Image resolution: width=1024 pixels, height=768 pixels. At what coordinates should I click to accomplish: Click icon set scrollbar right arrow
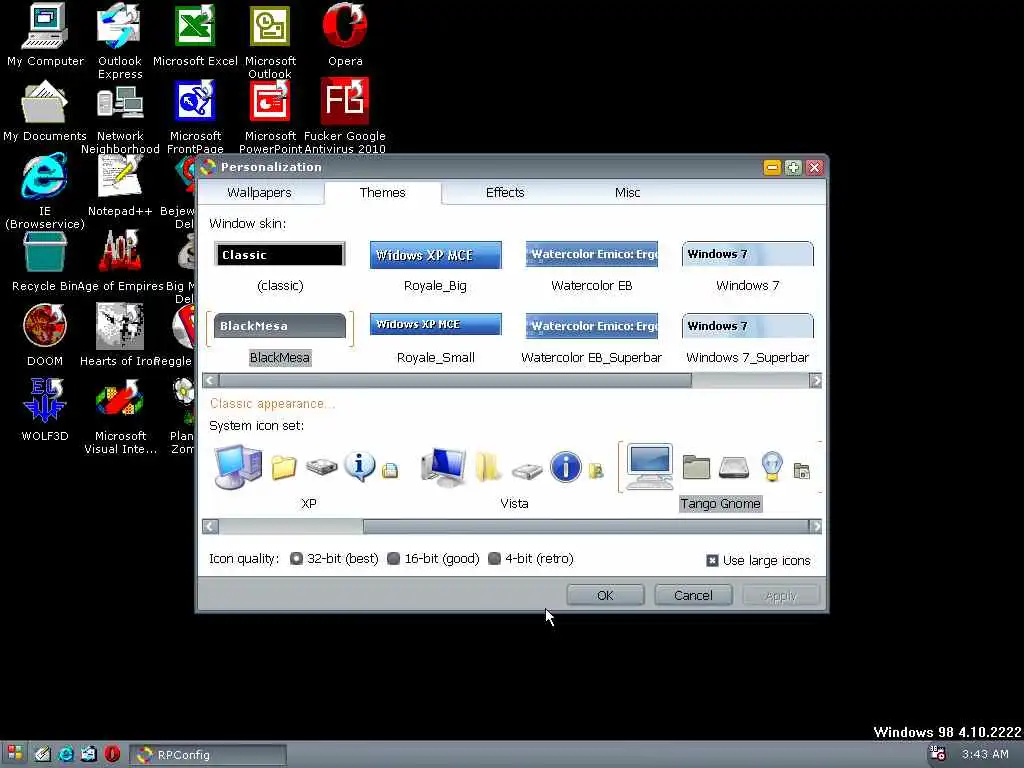(815, 526)
